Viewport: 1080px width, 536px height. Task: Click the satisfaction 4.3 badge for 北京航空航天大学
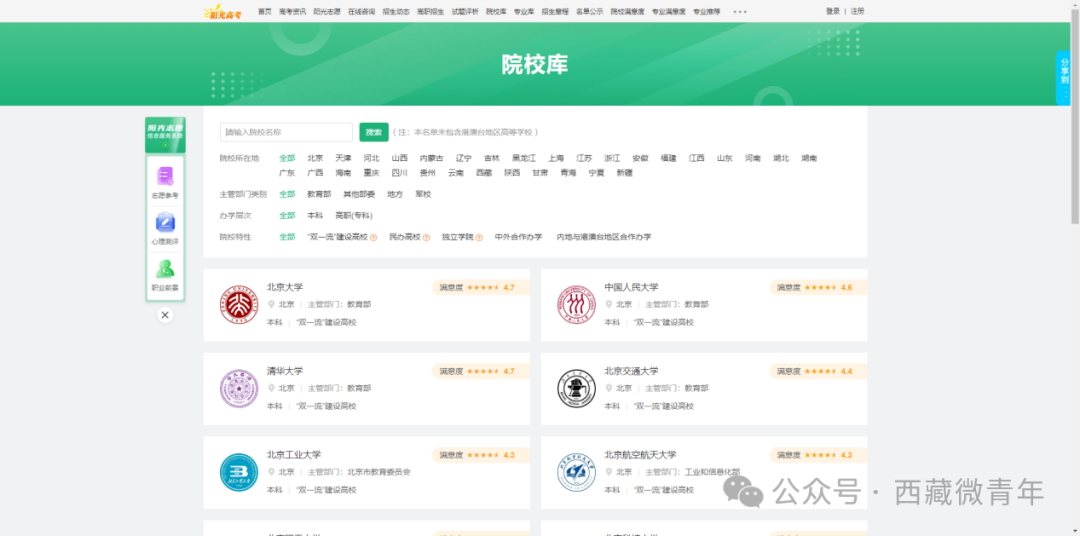click(x=818, y=455)
